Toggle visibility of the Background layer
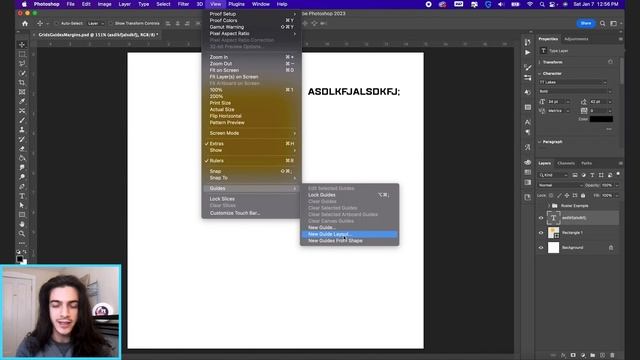This screenshot has width=640, height=360. pos(541,248)
